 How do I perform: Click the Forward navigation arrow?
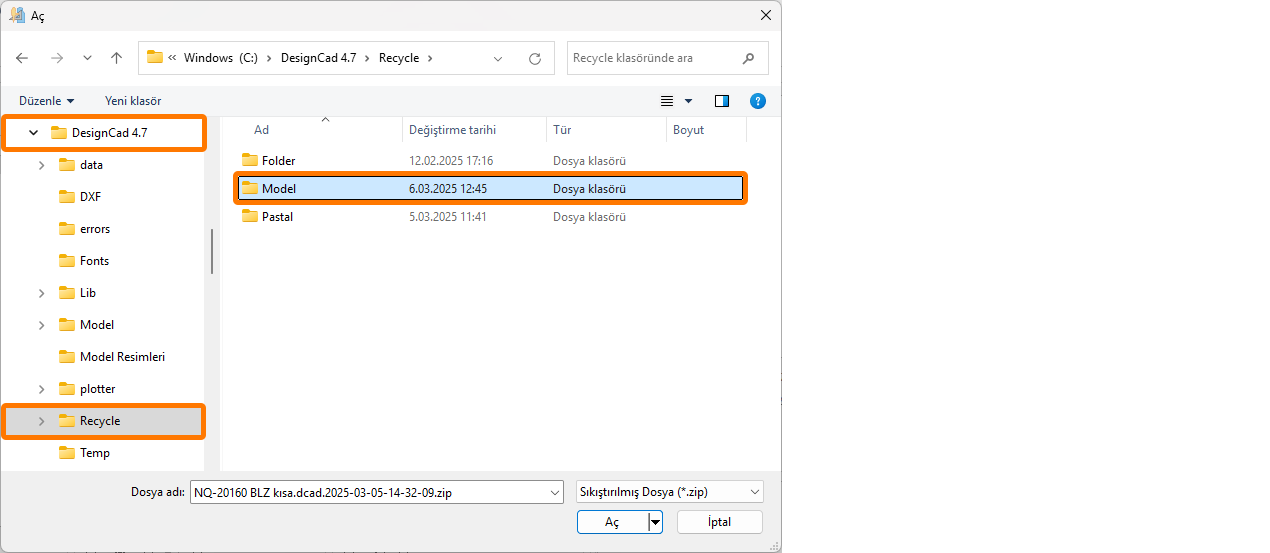[x=57, y=58]
